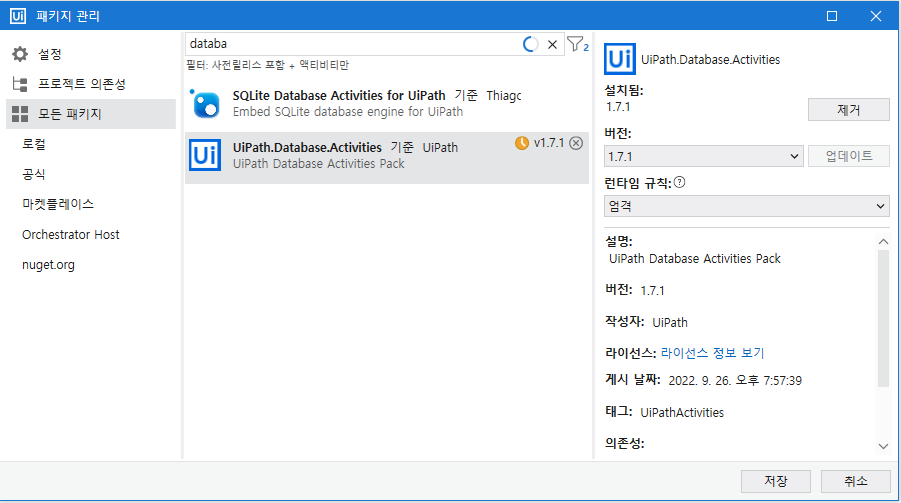Viewport: 901px width, 503px height.
Task: Open the 런타임 규칙 엄격 dropdown
Action: (x=746, y=206)
